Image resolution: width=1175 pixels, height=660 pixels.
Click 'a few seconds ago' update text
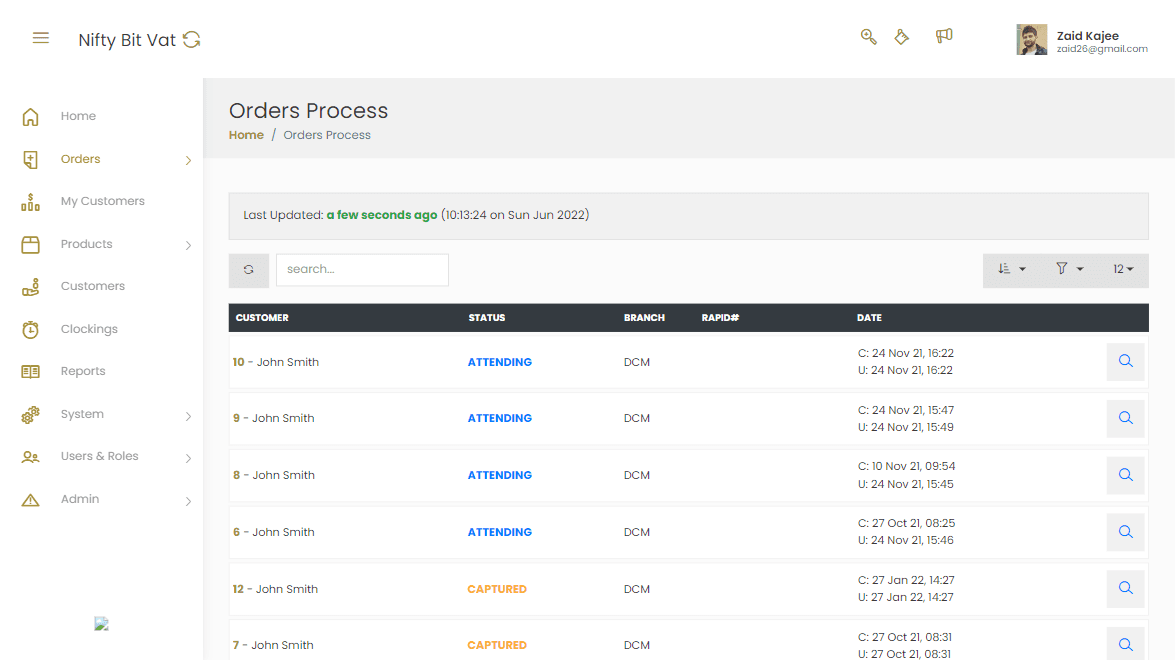tap(381, 215)
